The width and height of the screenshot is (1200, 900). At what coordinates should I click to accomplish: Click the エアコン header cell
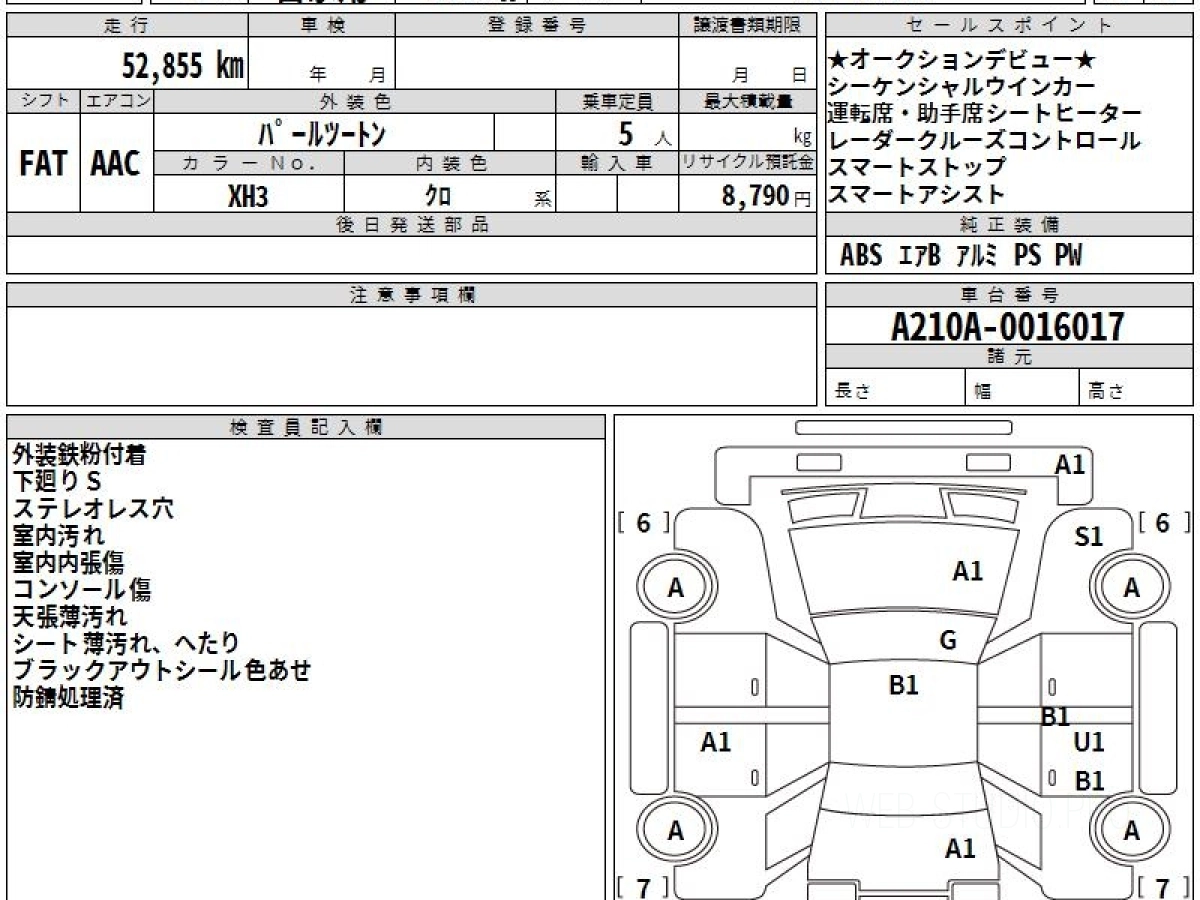117,101
